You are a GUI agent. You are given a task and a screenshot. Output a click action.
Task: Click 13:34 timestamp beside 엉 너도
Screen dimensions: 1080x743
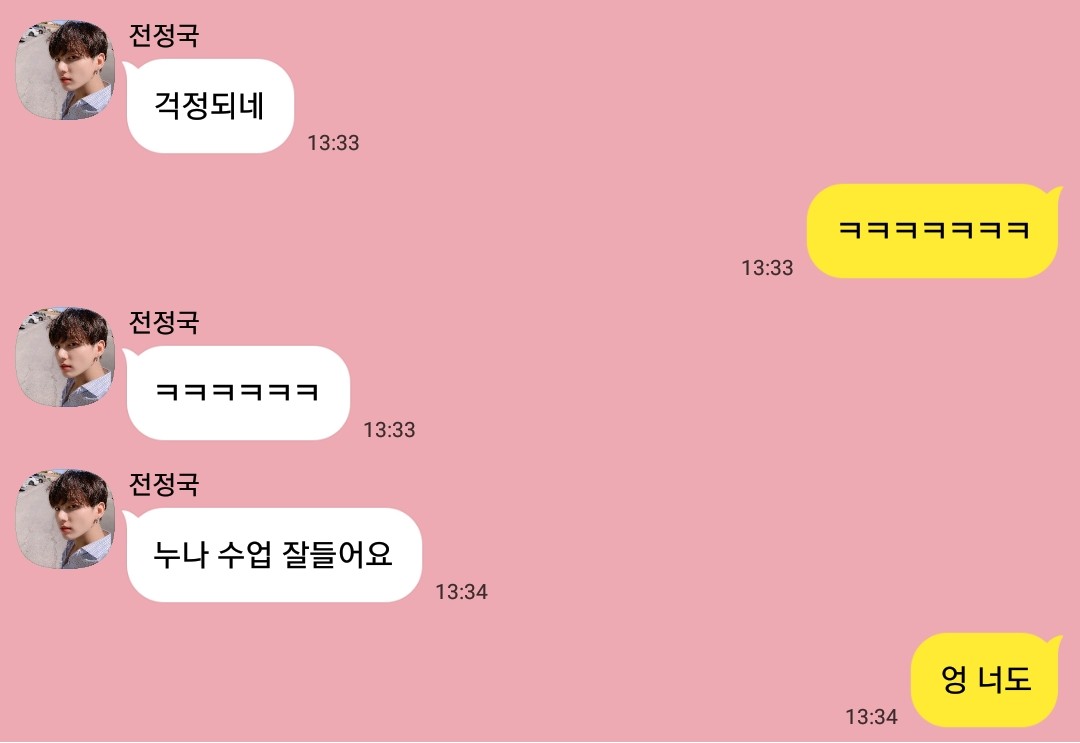pos(872,718)
